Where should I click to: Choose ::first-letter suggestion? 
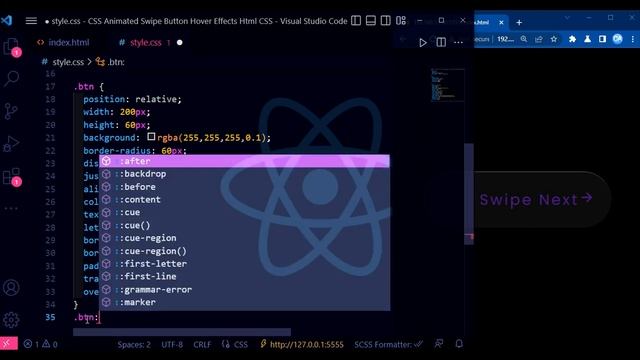click(x=244, y=264)
